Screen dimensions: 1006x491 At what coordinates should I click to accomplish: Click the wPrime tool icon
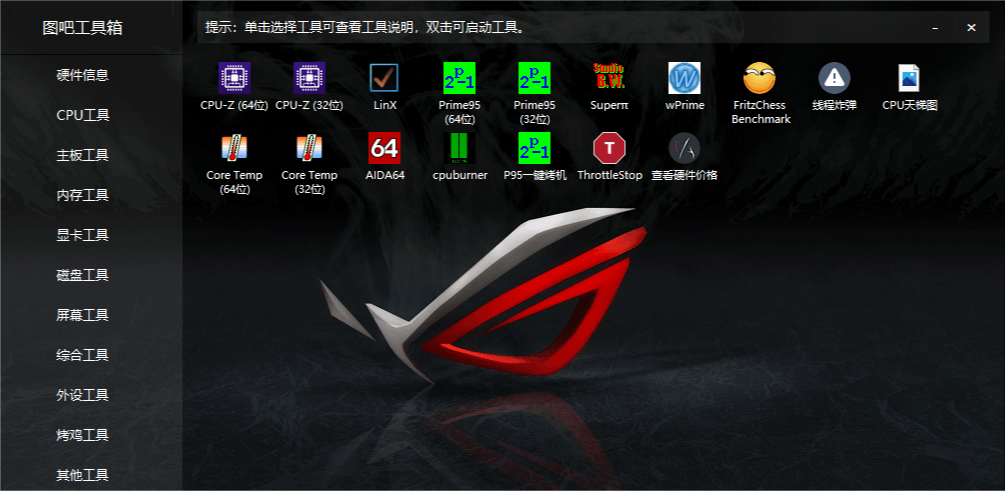(684, 78)
